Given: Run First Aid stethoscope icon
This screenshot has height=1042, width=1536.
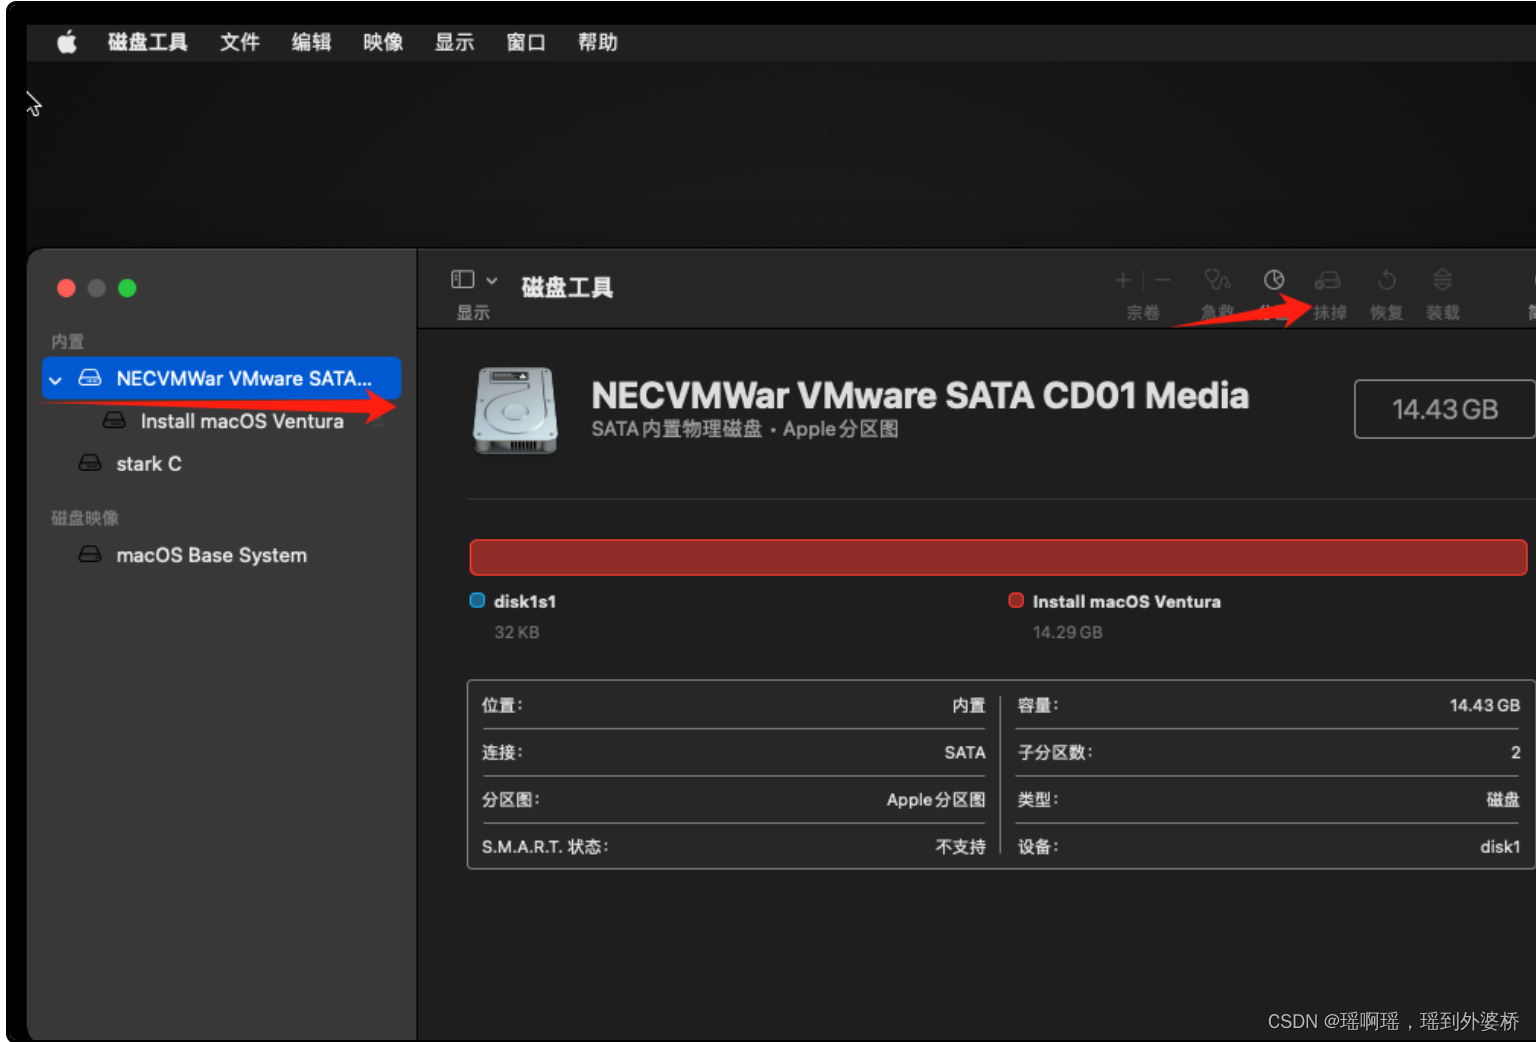Looking at the screenshot, I should pos(1217,279).
